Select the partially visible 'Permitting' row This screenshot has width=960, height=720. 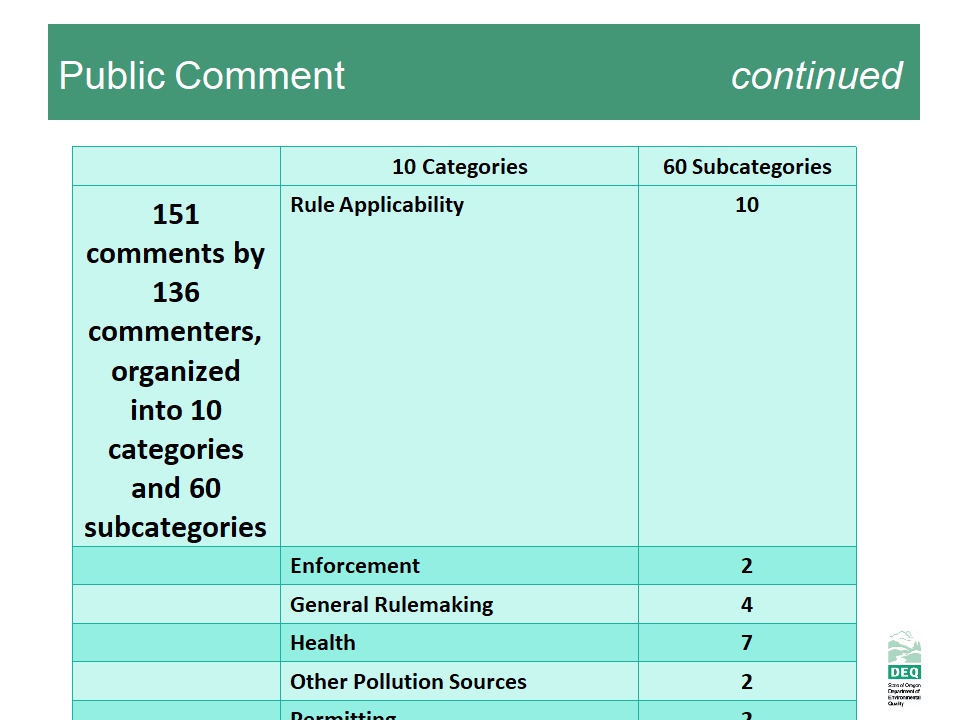343,713
